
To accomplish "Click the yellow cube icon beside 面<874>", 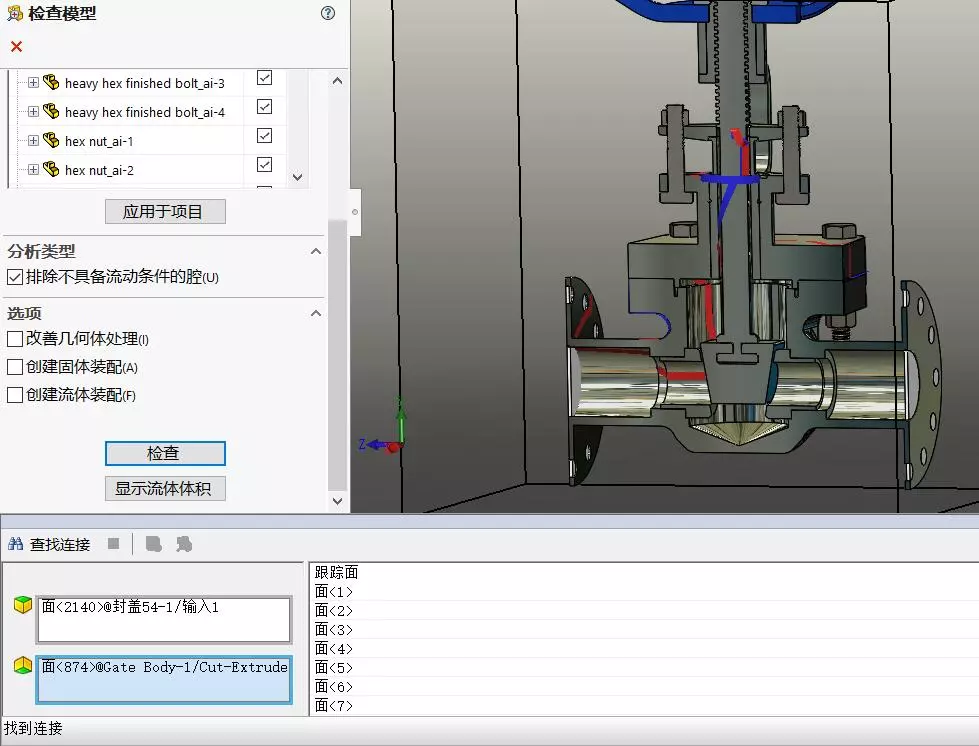I will tap(22, 666).
